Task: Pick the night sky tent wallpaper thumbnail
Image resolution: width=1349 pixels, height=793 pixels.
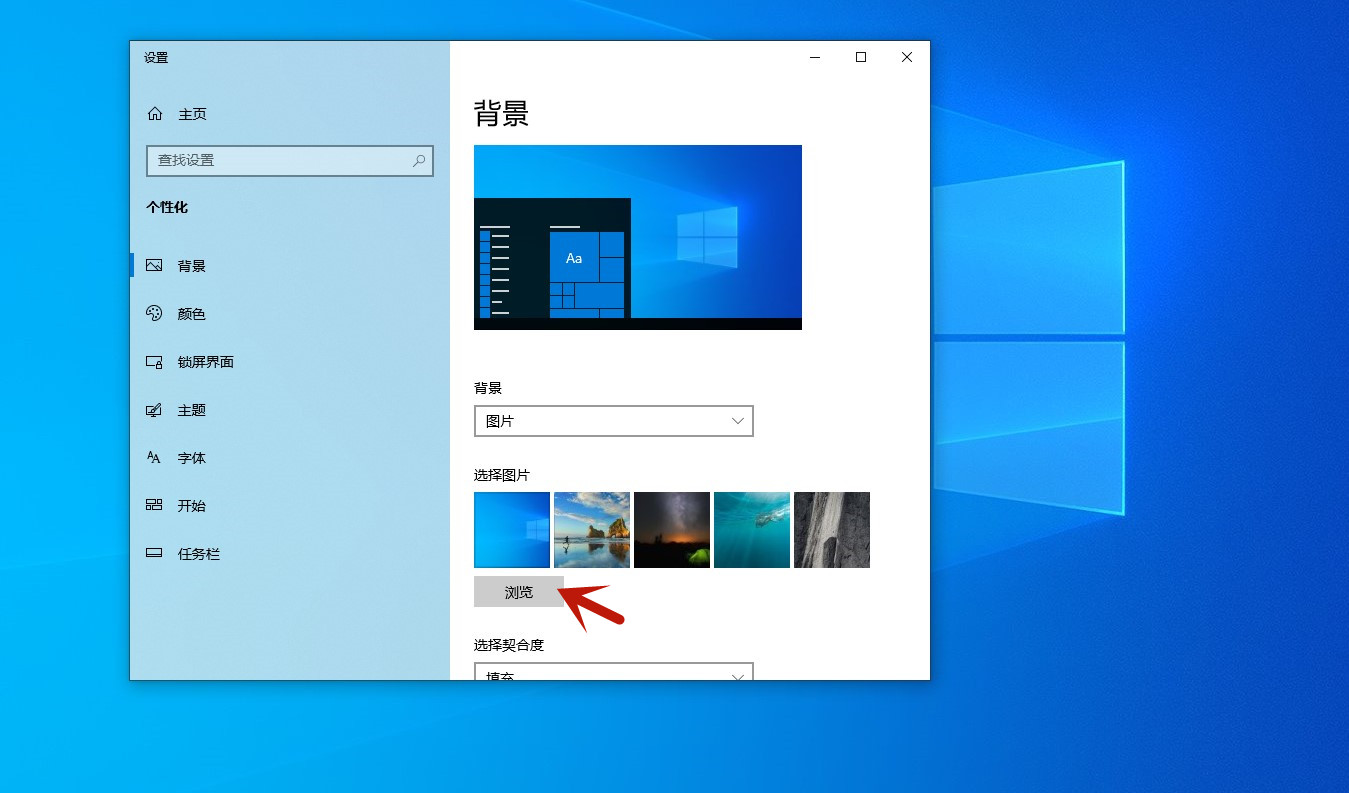Action: click(x=672, y=530)
